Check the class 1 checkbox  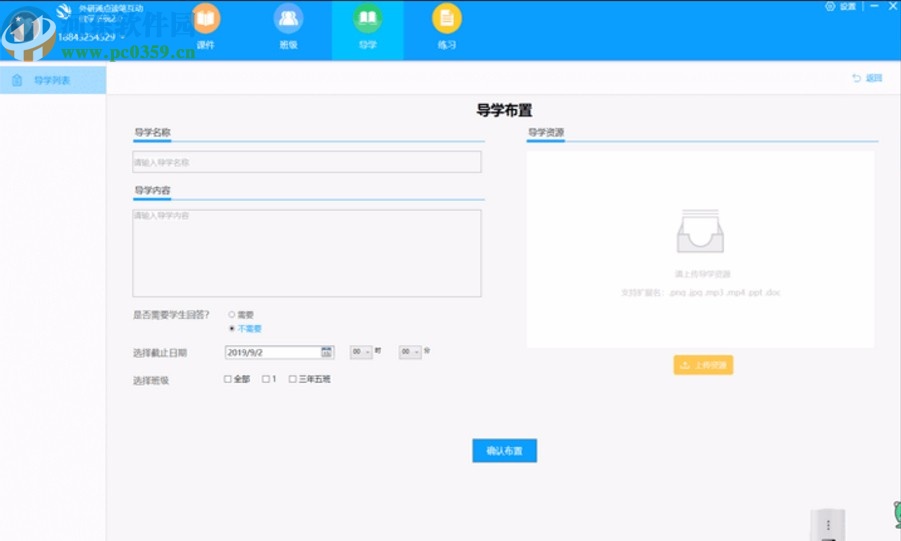pyautogui.click(x=265, y=379)
